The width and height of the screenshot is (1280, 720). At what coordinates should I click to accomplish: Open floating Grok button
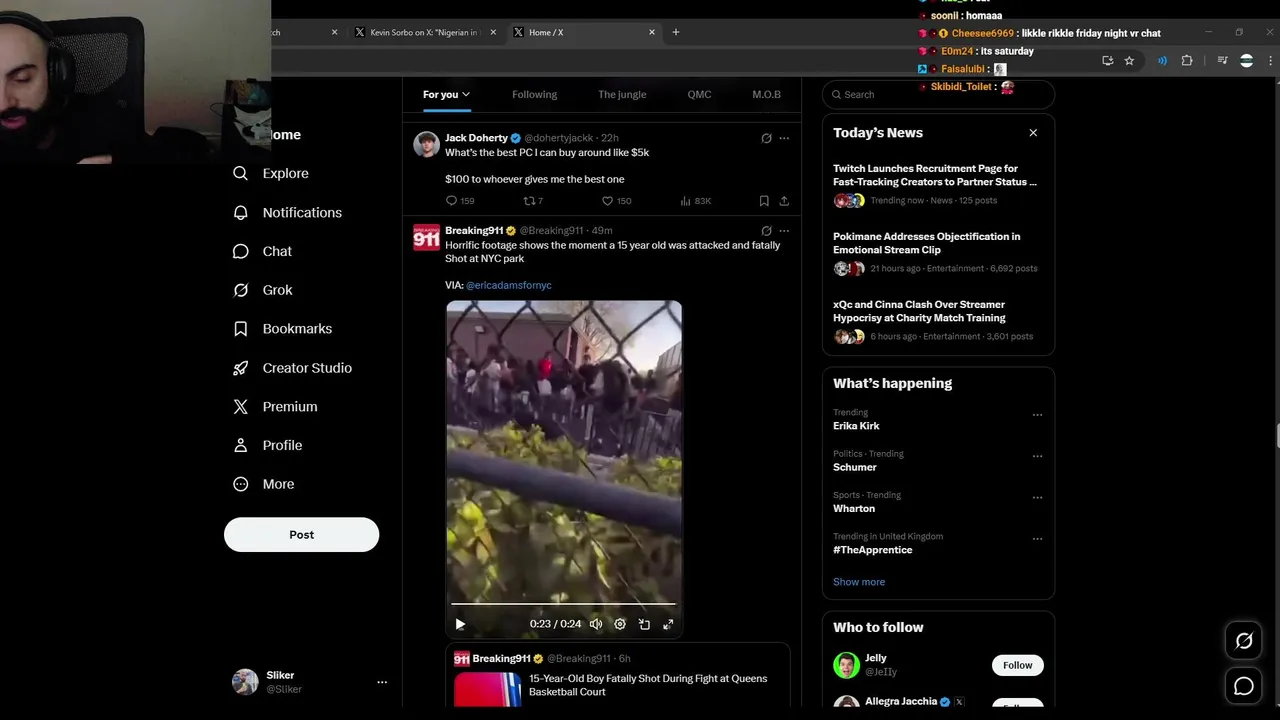coord(1244,641)
